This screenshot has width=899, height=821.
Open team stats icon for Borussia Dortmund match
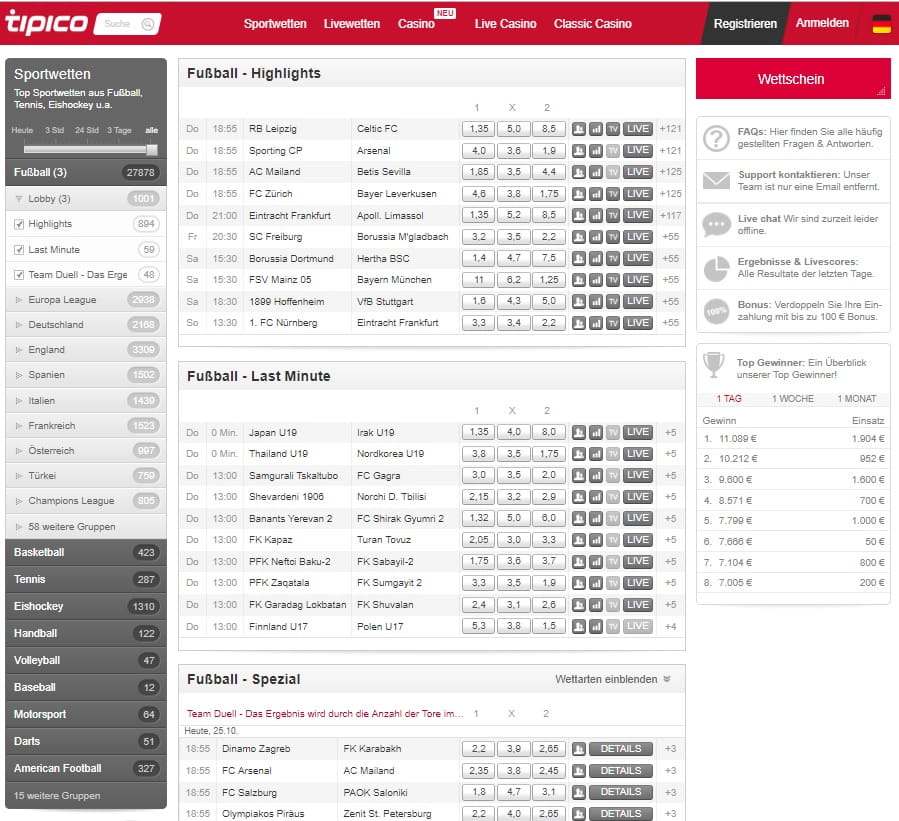[579, 259]
